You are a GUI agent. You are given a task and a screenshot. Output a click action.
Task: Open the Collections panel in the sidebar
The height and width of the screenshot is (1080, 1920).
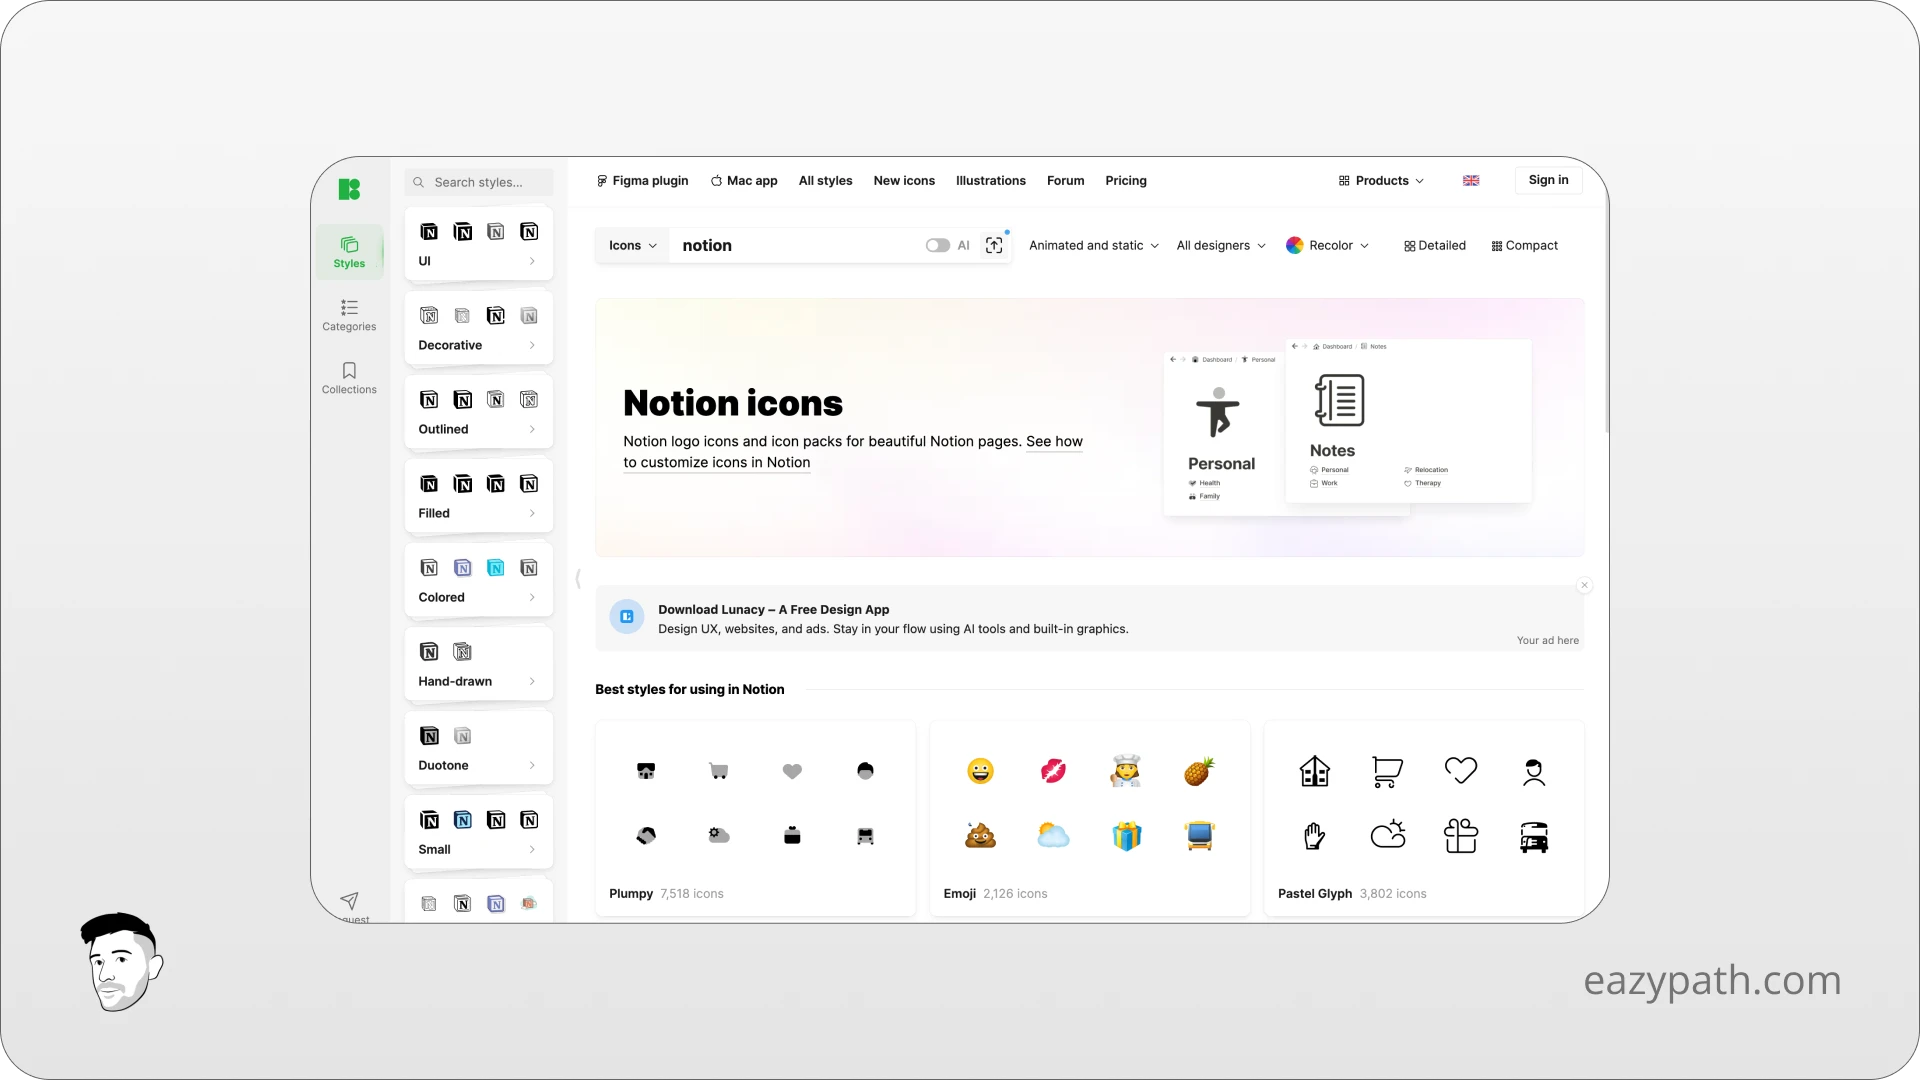349,377
